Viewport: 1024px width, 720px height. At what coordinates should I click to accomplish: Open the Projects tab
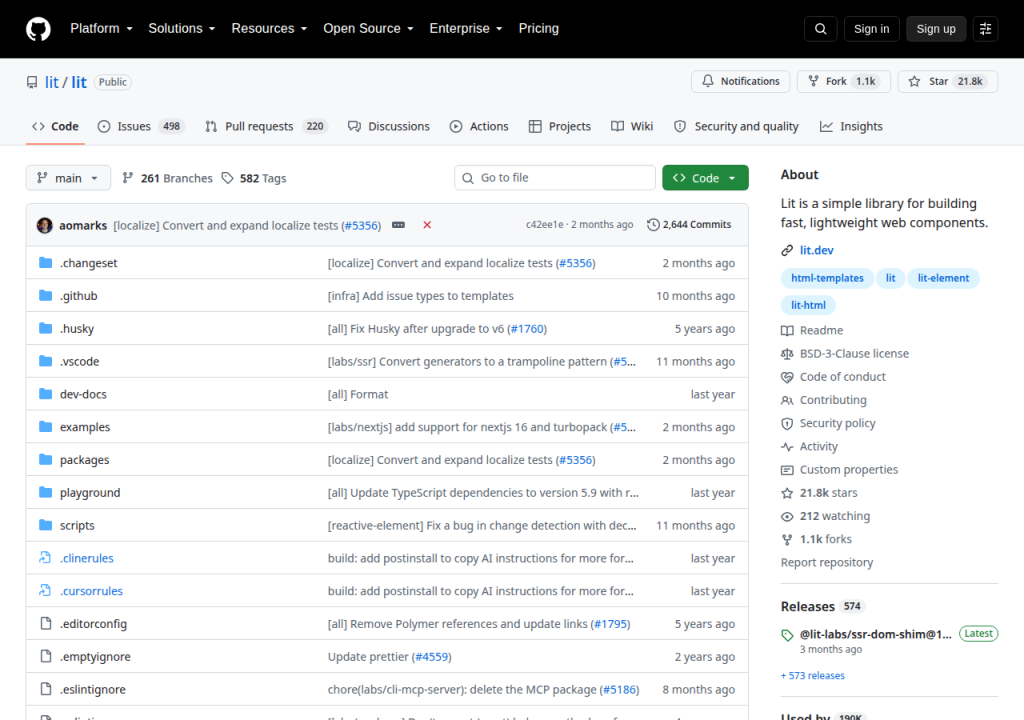[x=560, y=126]
